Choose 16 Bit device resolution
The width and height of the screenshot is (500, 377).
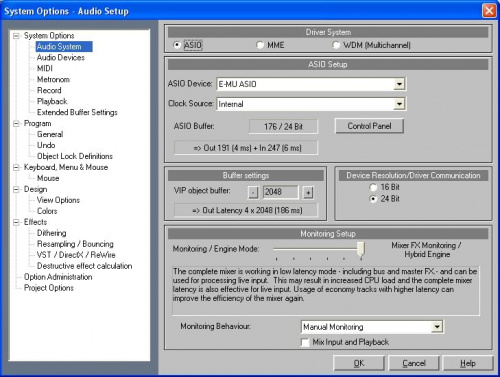coord(373,187)
